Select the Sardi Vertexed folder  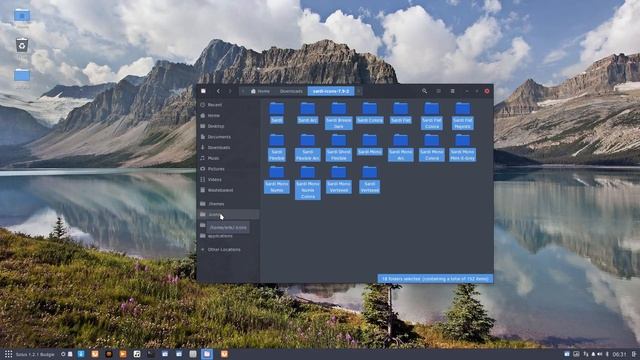tap(370, 179)
